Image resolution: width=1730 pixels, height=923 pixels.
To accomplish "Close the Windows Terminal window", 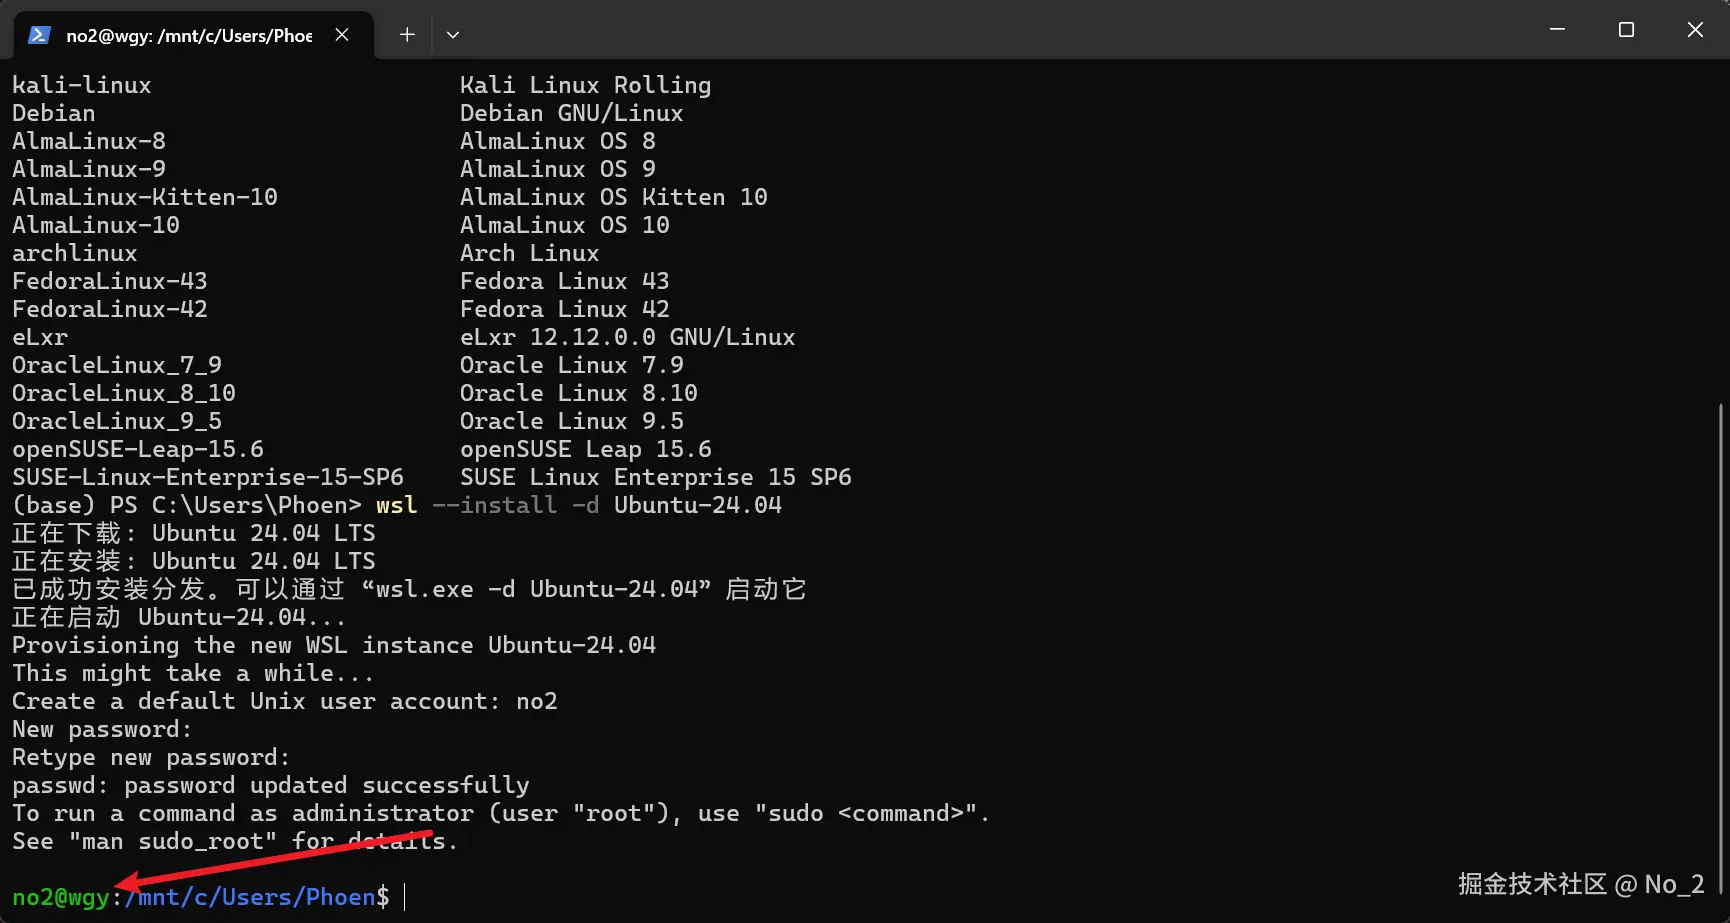I will point(1695,30).
